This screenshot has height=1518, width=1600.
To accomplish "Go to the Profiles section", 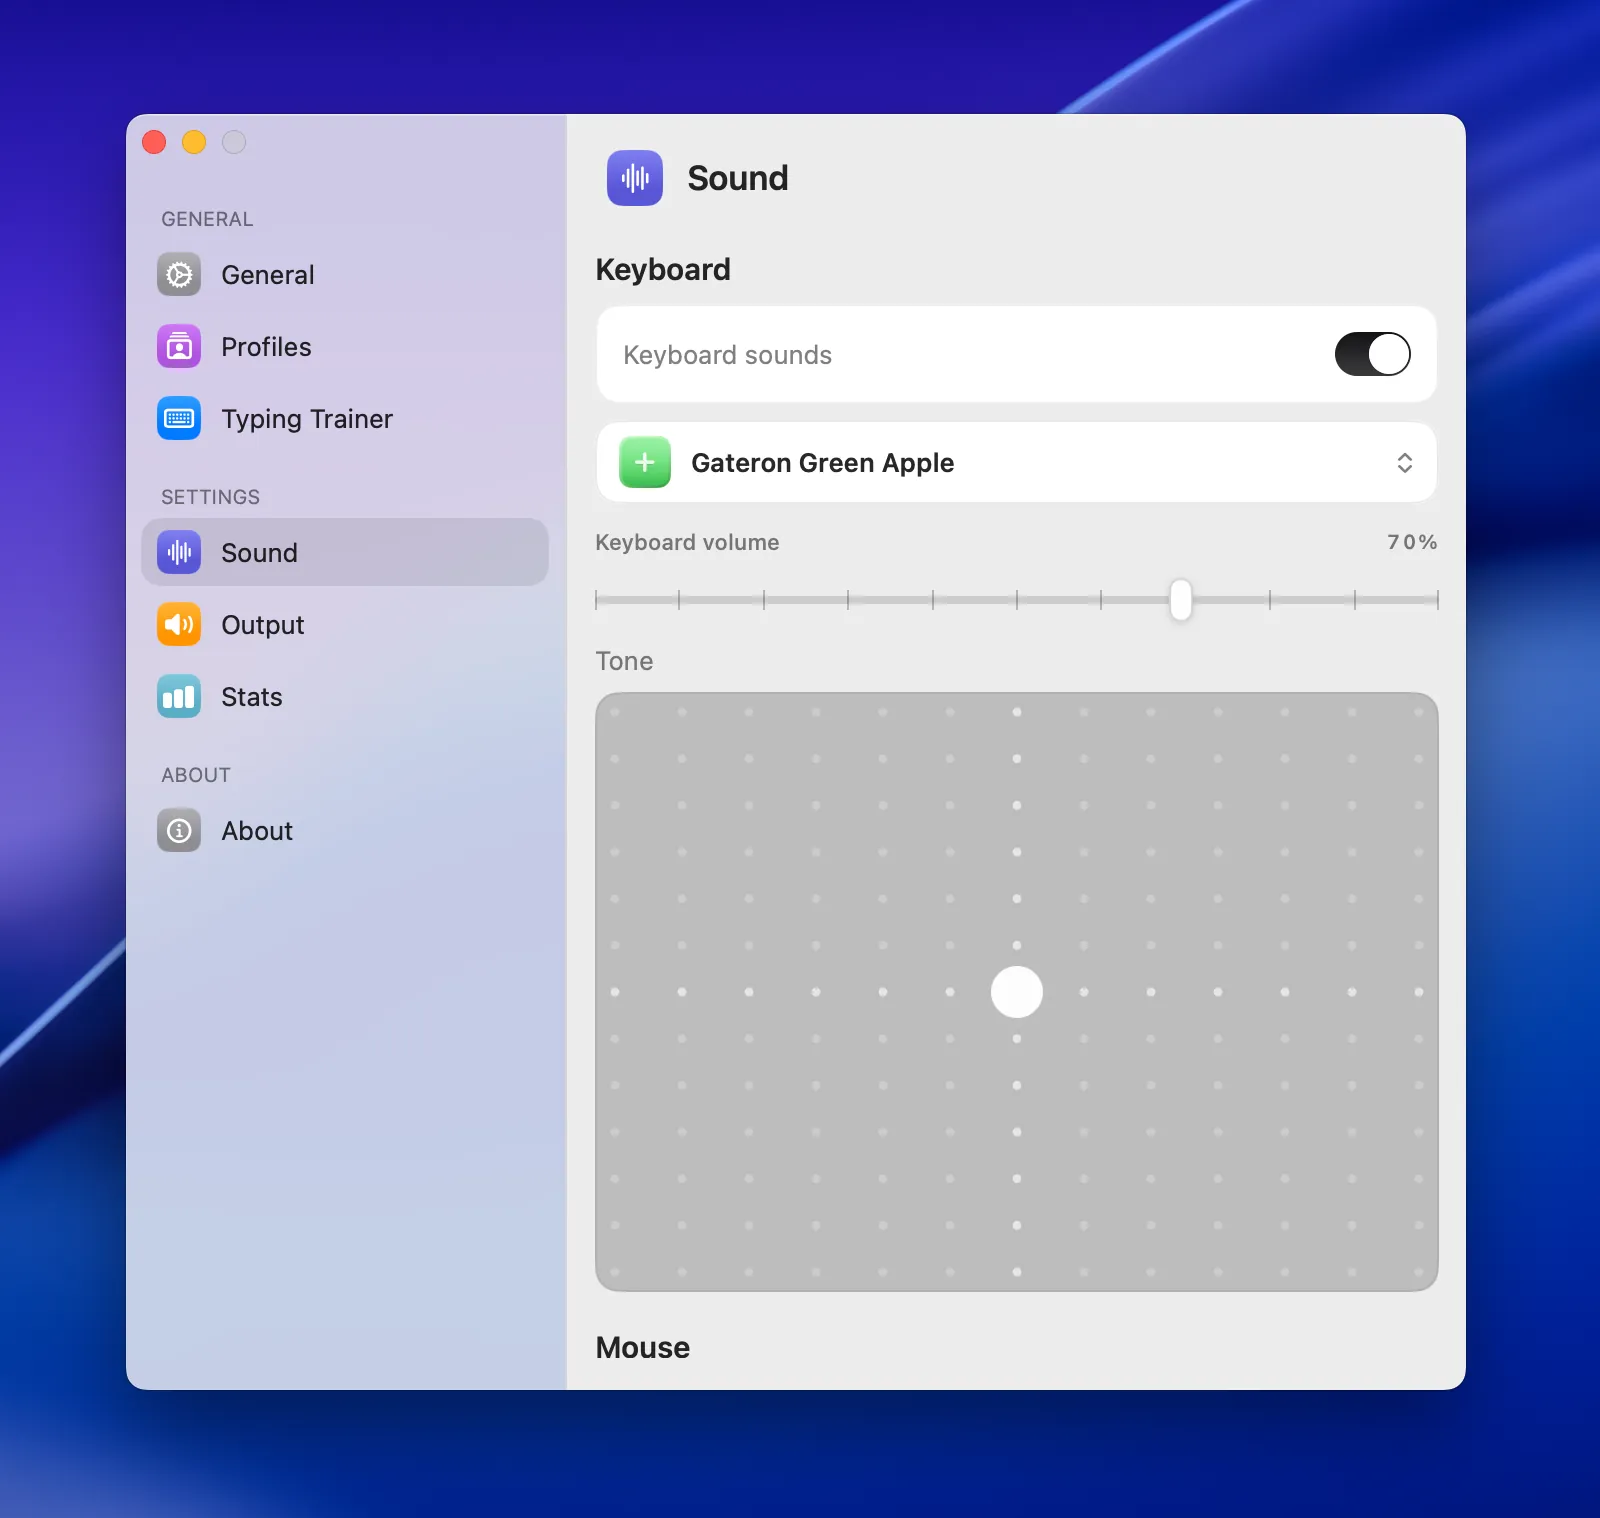I will [345, 347].
